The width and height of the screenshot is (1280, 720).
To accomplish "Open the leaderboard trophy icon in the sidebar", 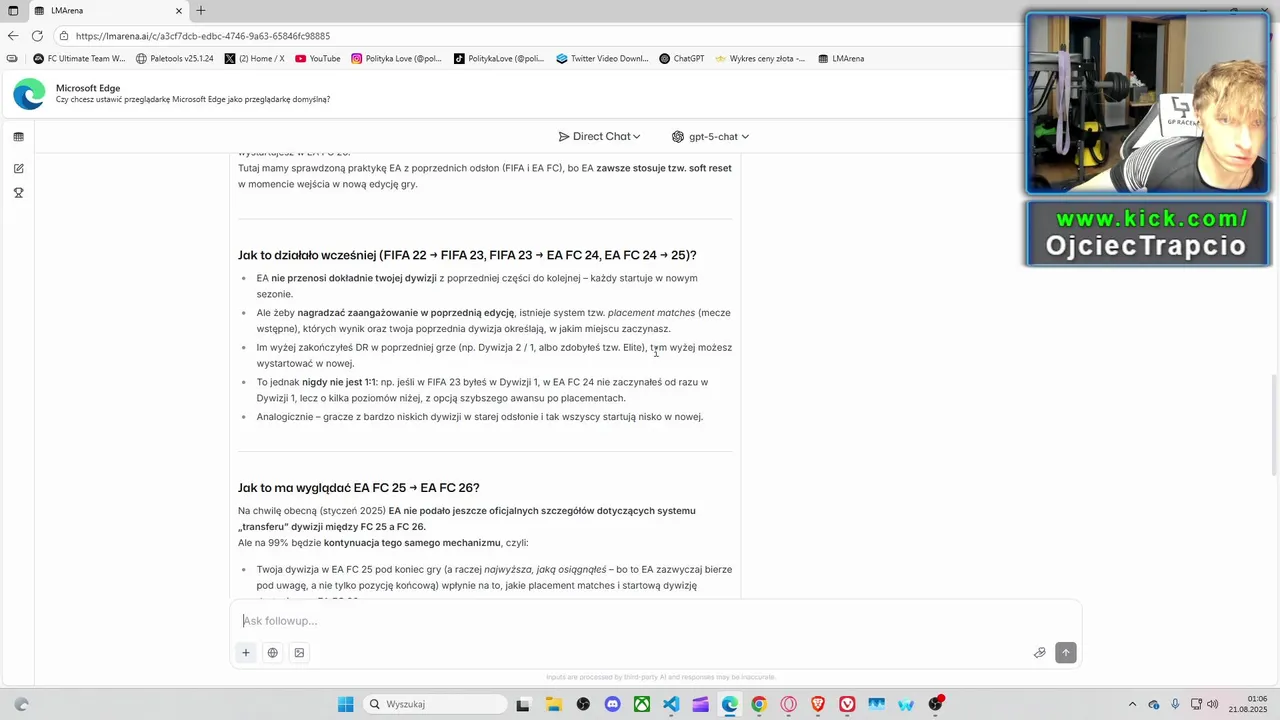I will pyautogui.click(x=18, y=193).
